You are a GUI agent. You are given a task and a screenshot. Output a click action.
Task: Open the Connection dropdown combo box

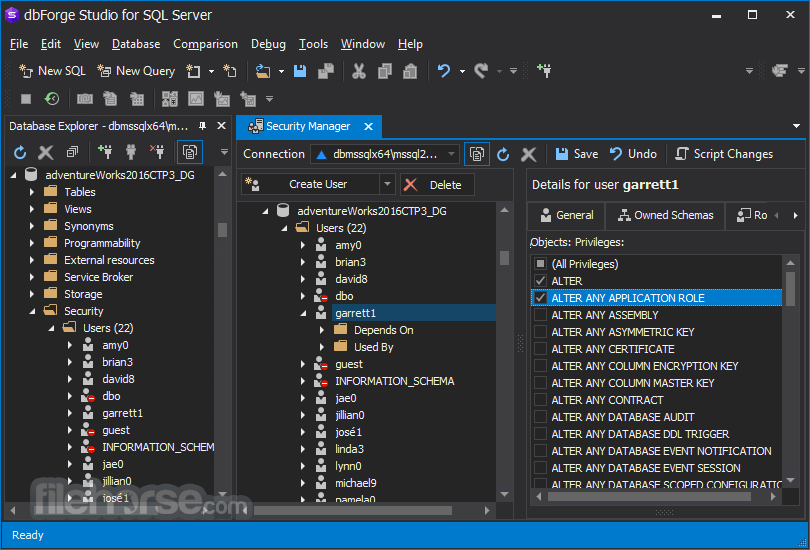[x=384, y=154]
